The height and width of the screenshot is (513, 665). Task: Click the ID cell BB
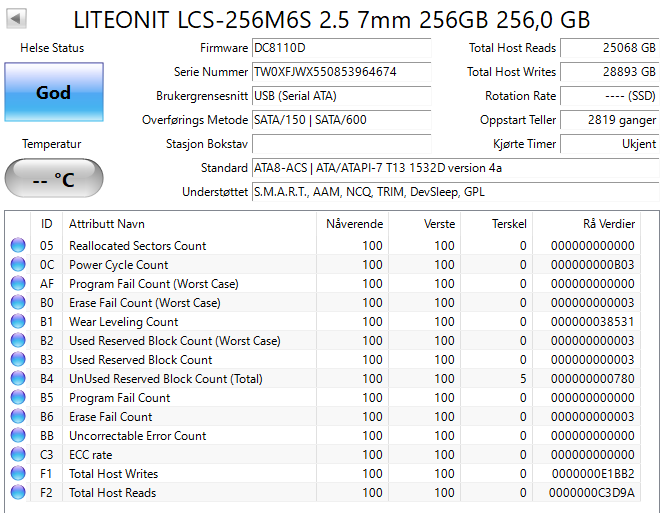(x=47, y=435)
